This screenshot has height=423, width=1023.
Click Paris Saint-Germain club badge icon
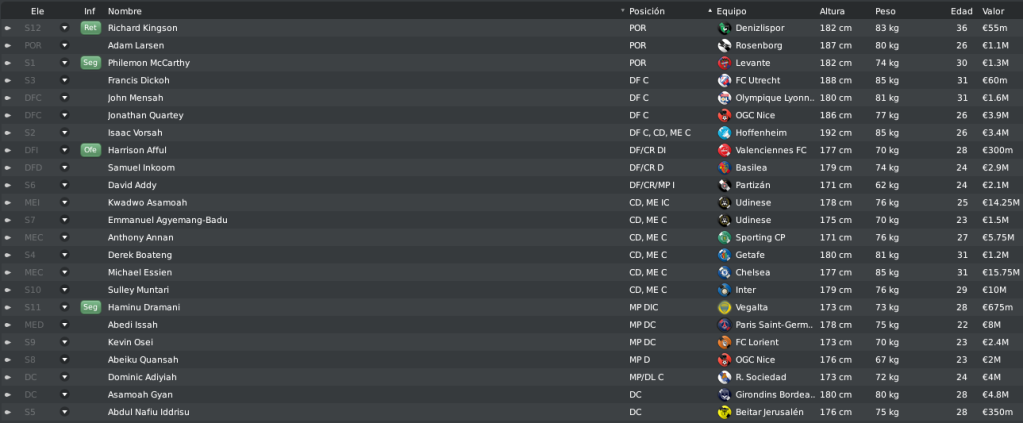[724, 324]
